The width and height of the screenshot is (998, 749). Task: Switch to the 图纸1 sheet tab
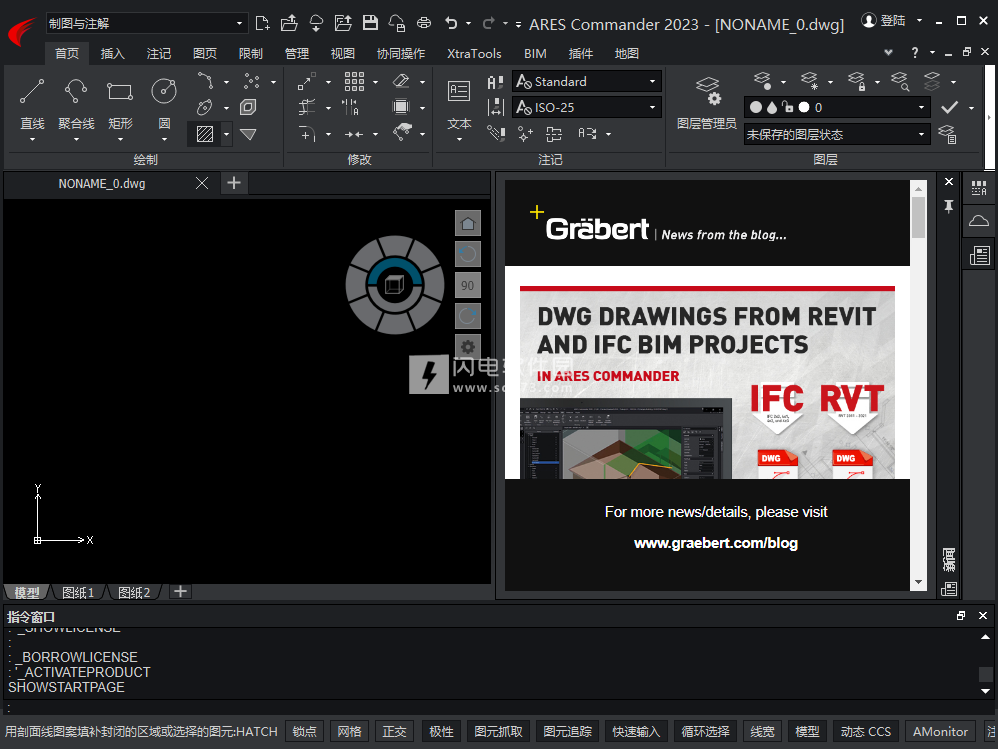[78, 592]
